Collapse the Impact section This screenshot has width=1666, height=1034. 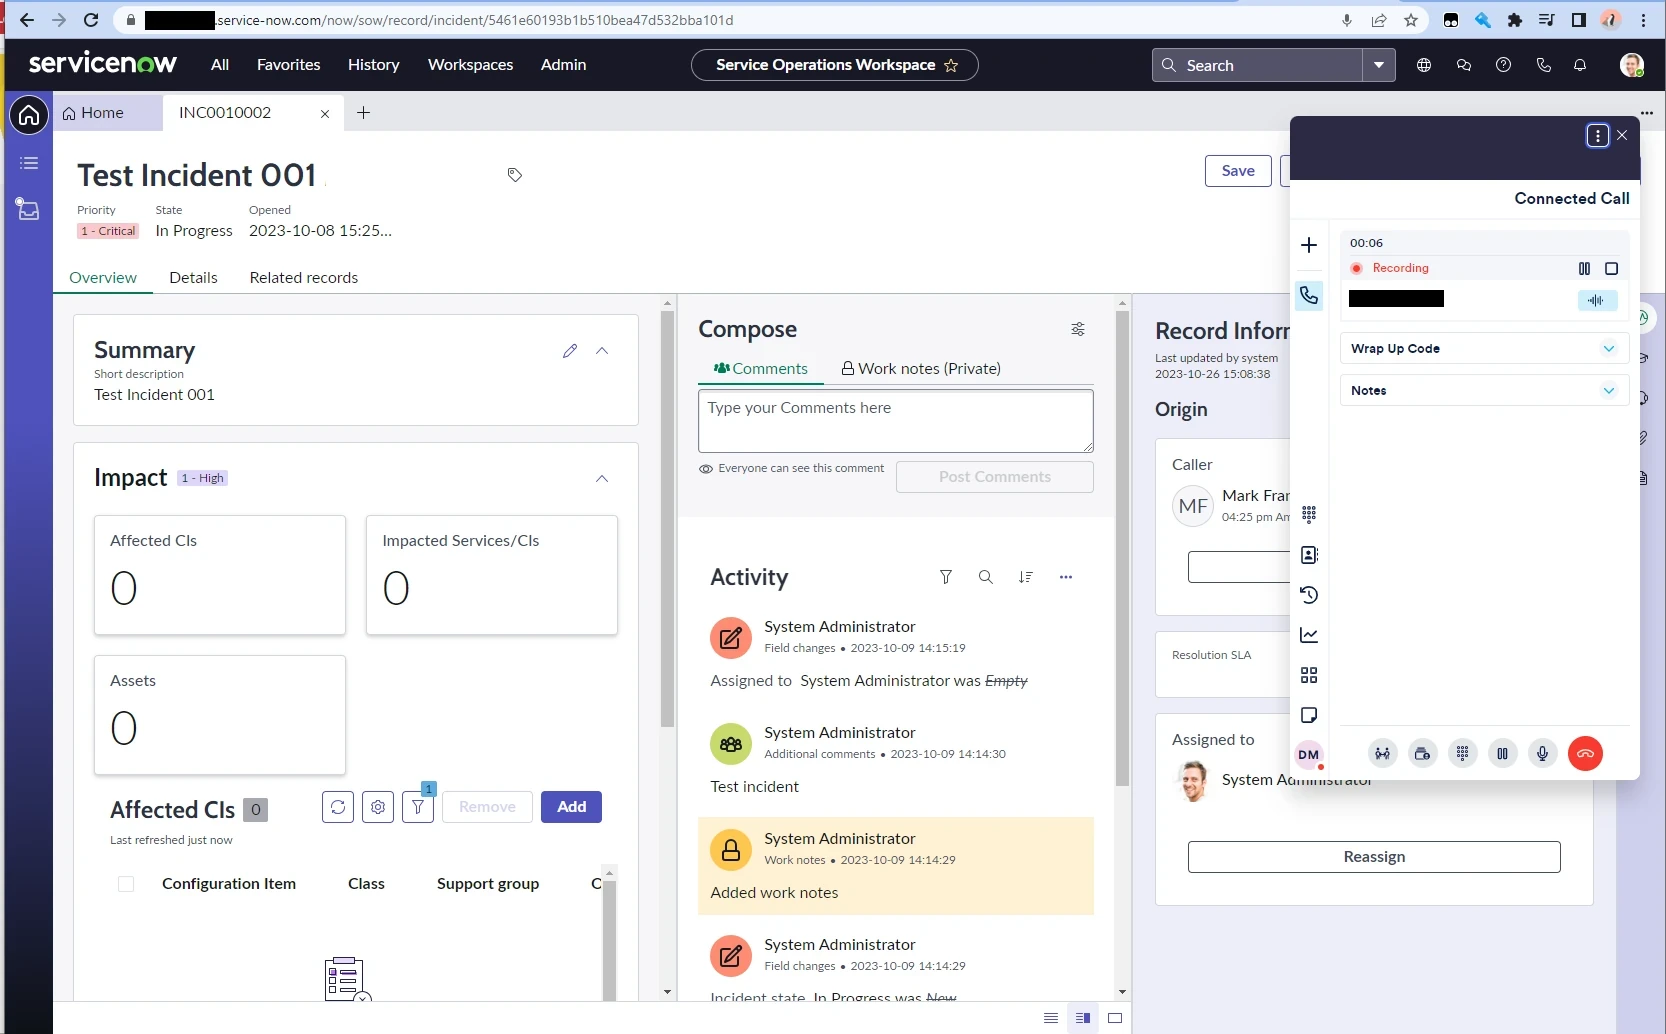(602, 478)
